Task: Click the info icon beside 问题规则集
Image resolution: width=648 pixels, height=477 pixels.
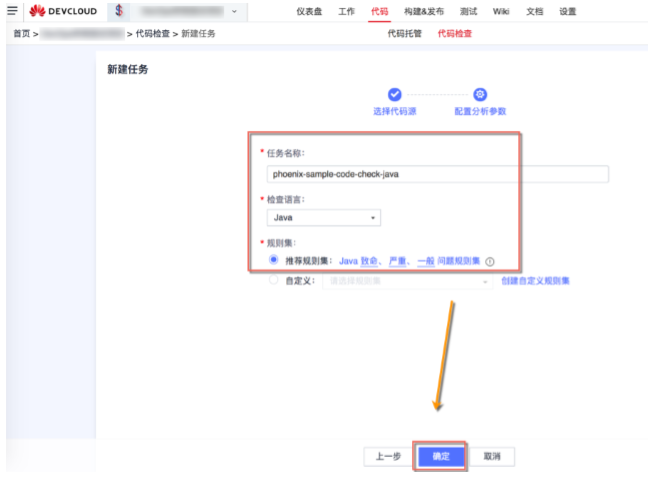Action: click(490, 262)
